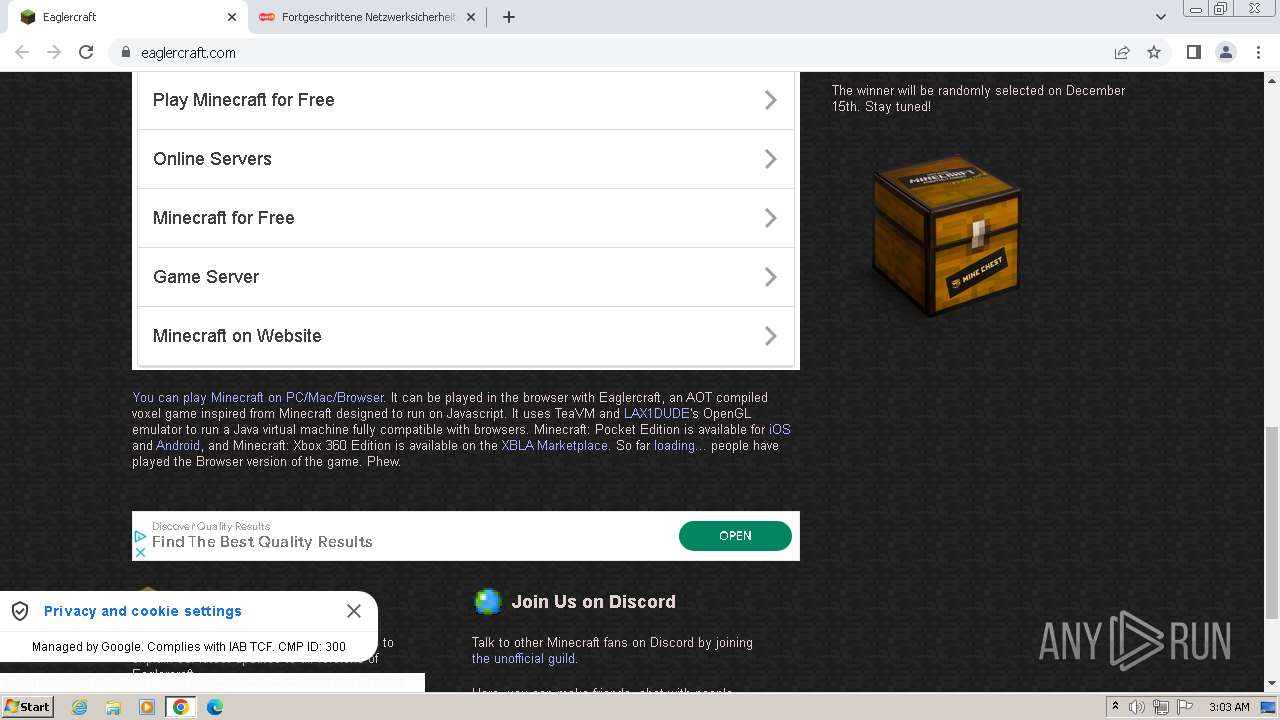Expand Game Server chevron
The height and width of the screenshot is (720, 1280).
click(x=771, y=277)
